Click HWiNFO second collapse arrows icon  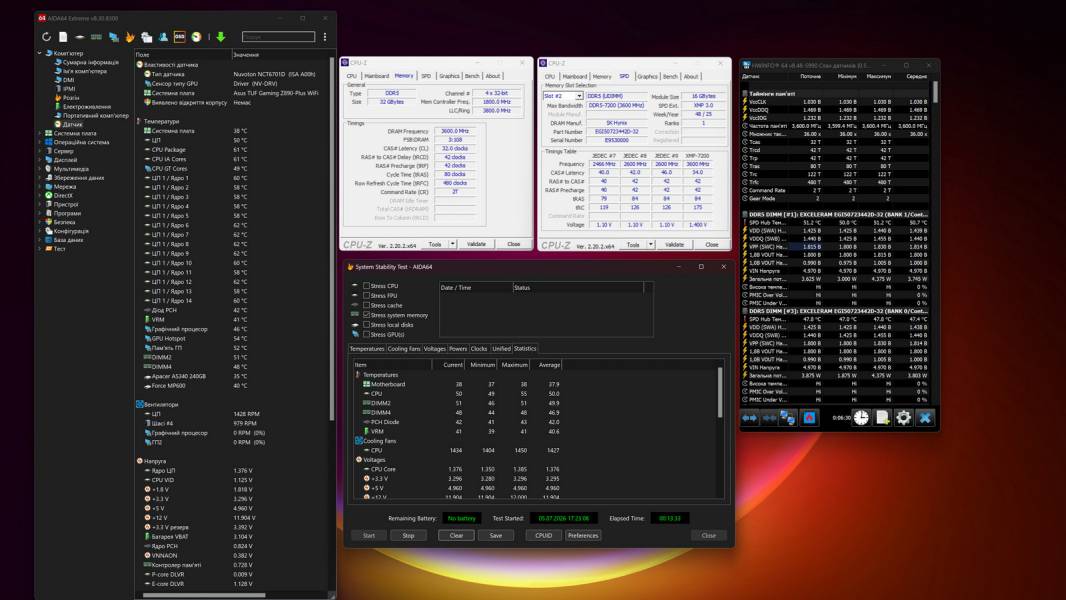pyautogui.click(x=769, y=418)
